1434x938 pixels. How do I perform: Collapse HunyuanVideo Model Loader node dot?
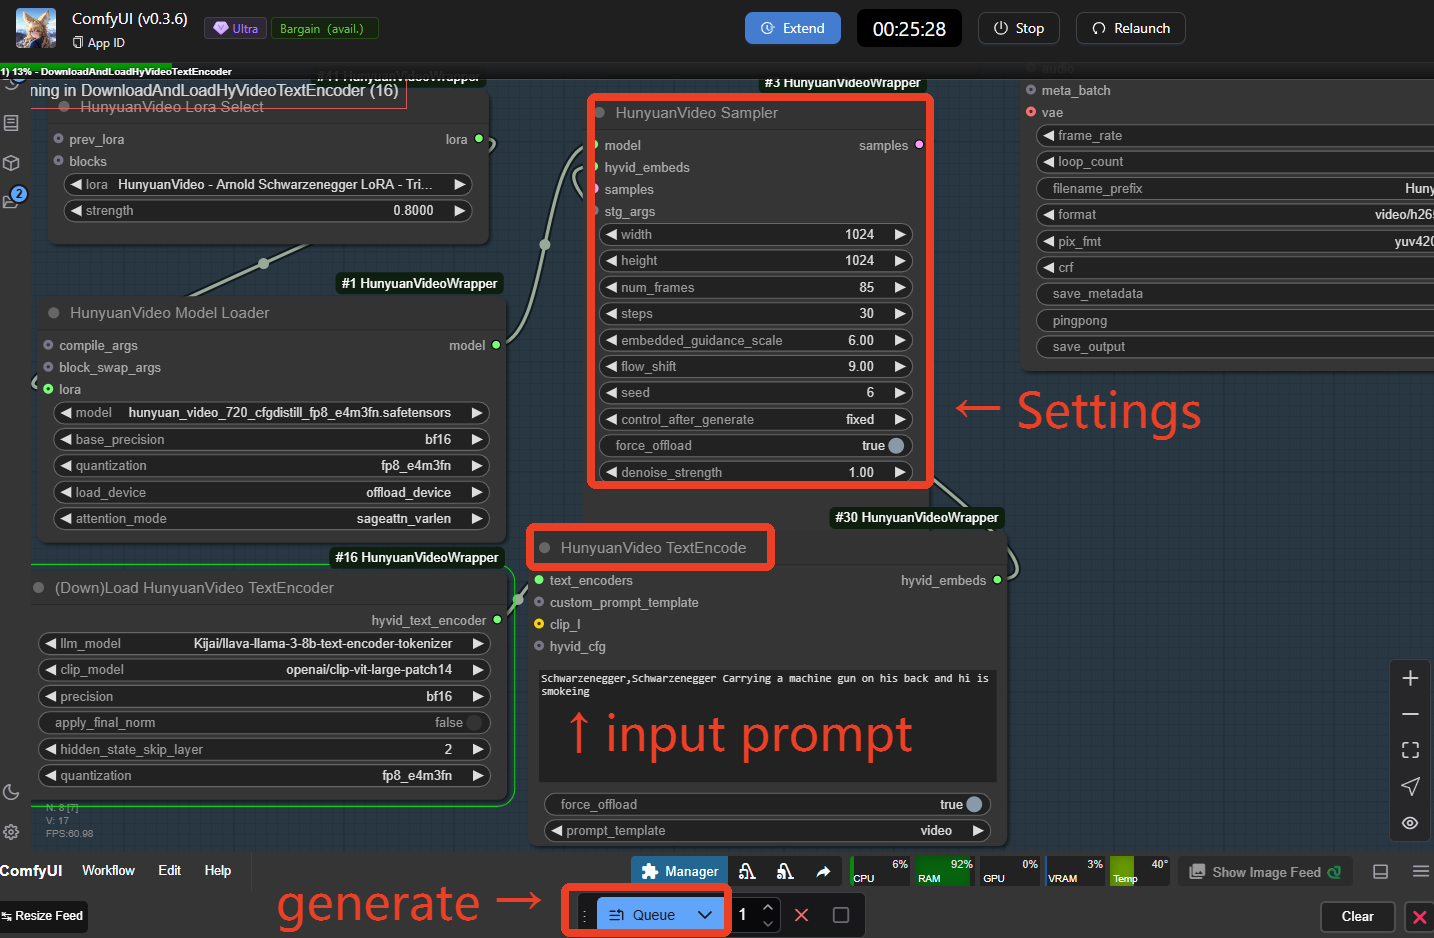click(x=54, y=313)
